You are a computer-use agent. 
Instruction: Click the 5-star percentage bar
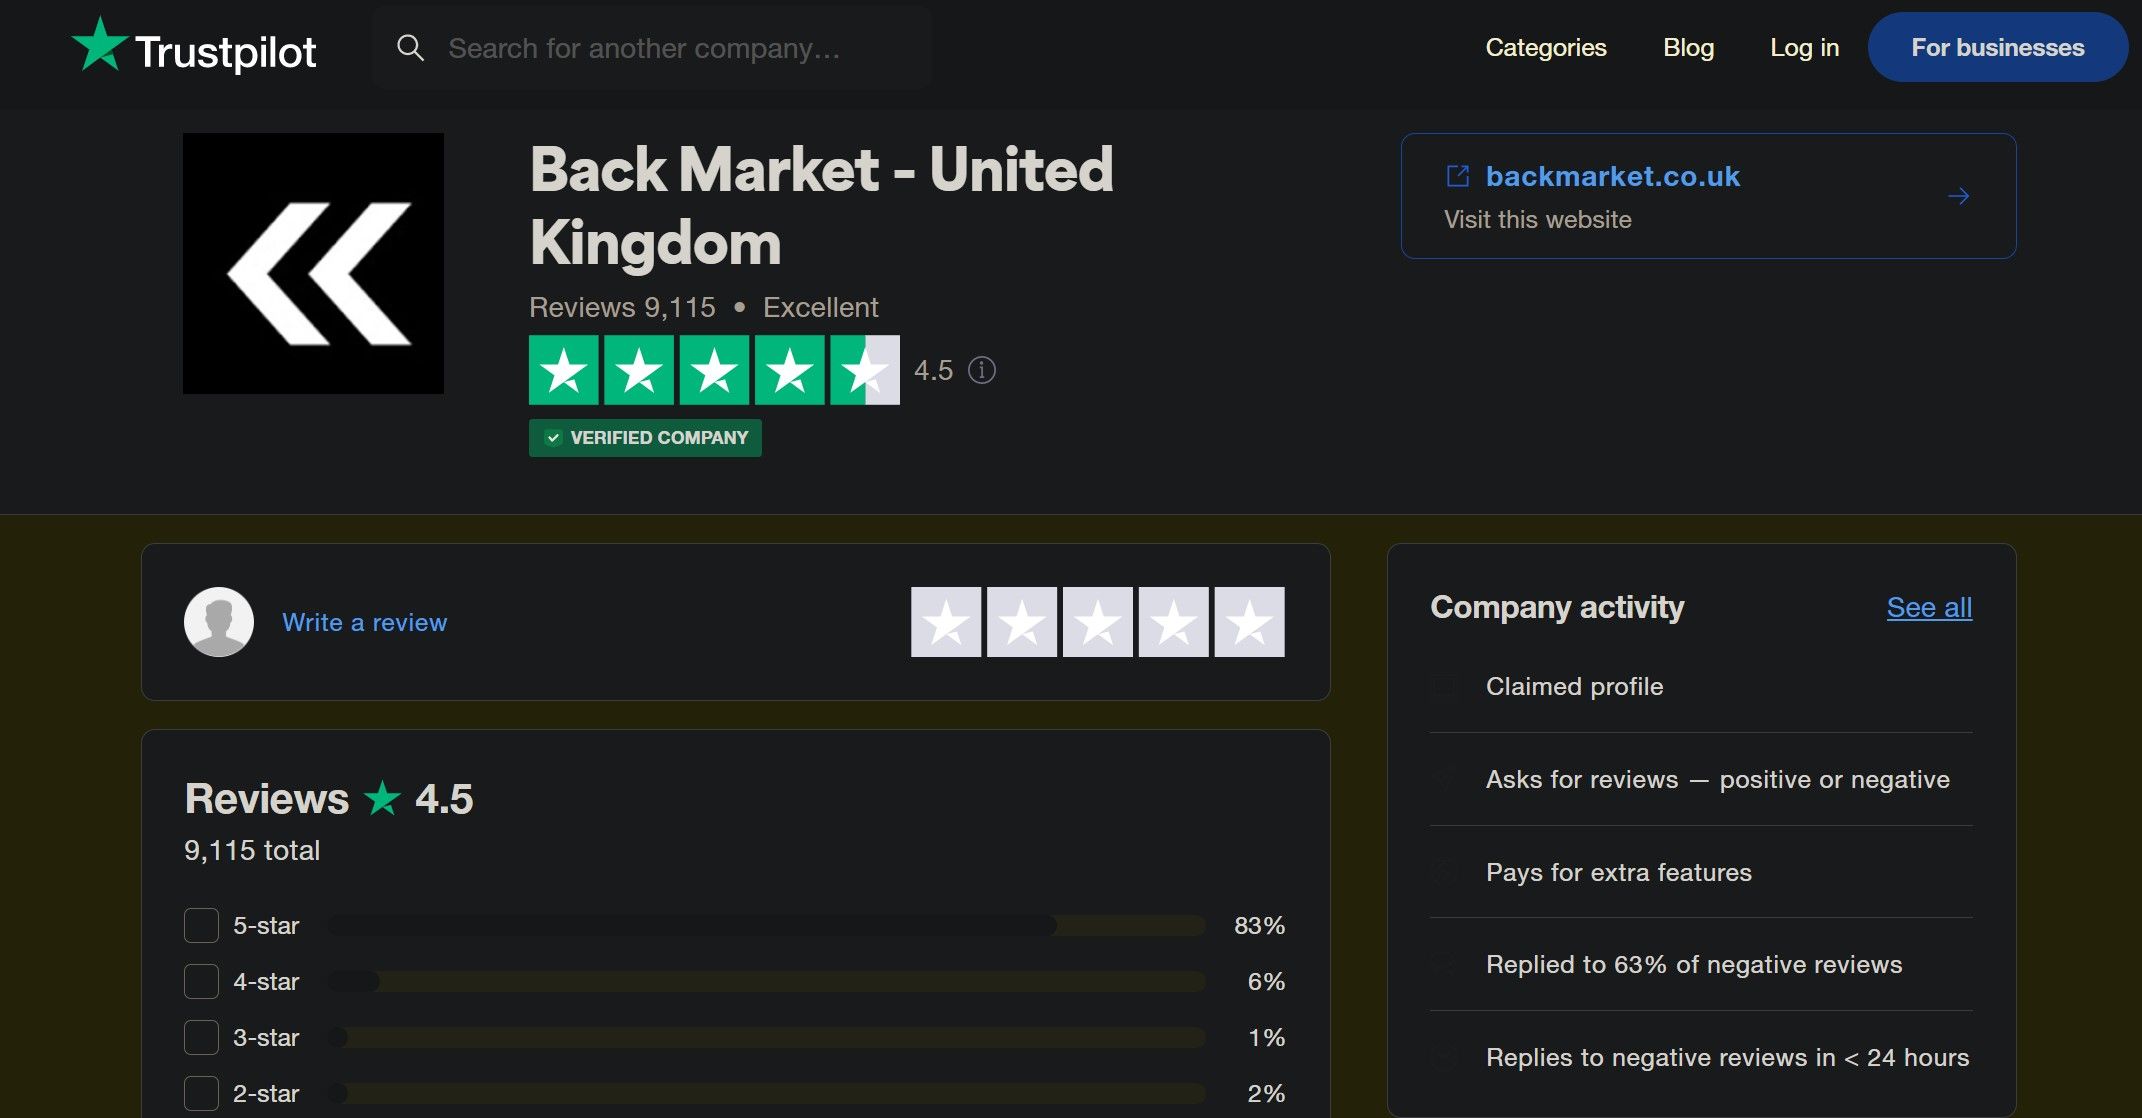point(766,925)
